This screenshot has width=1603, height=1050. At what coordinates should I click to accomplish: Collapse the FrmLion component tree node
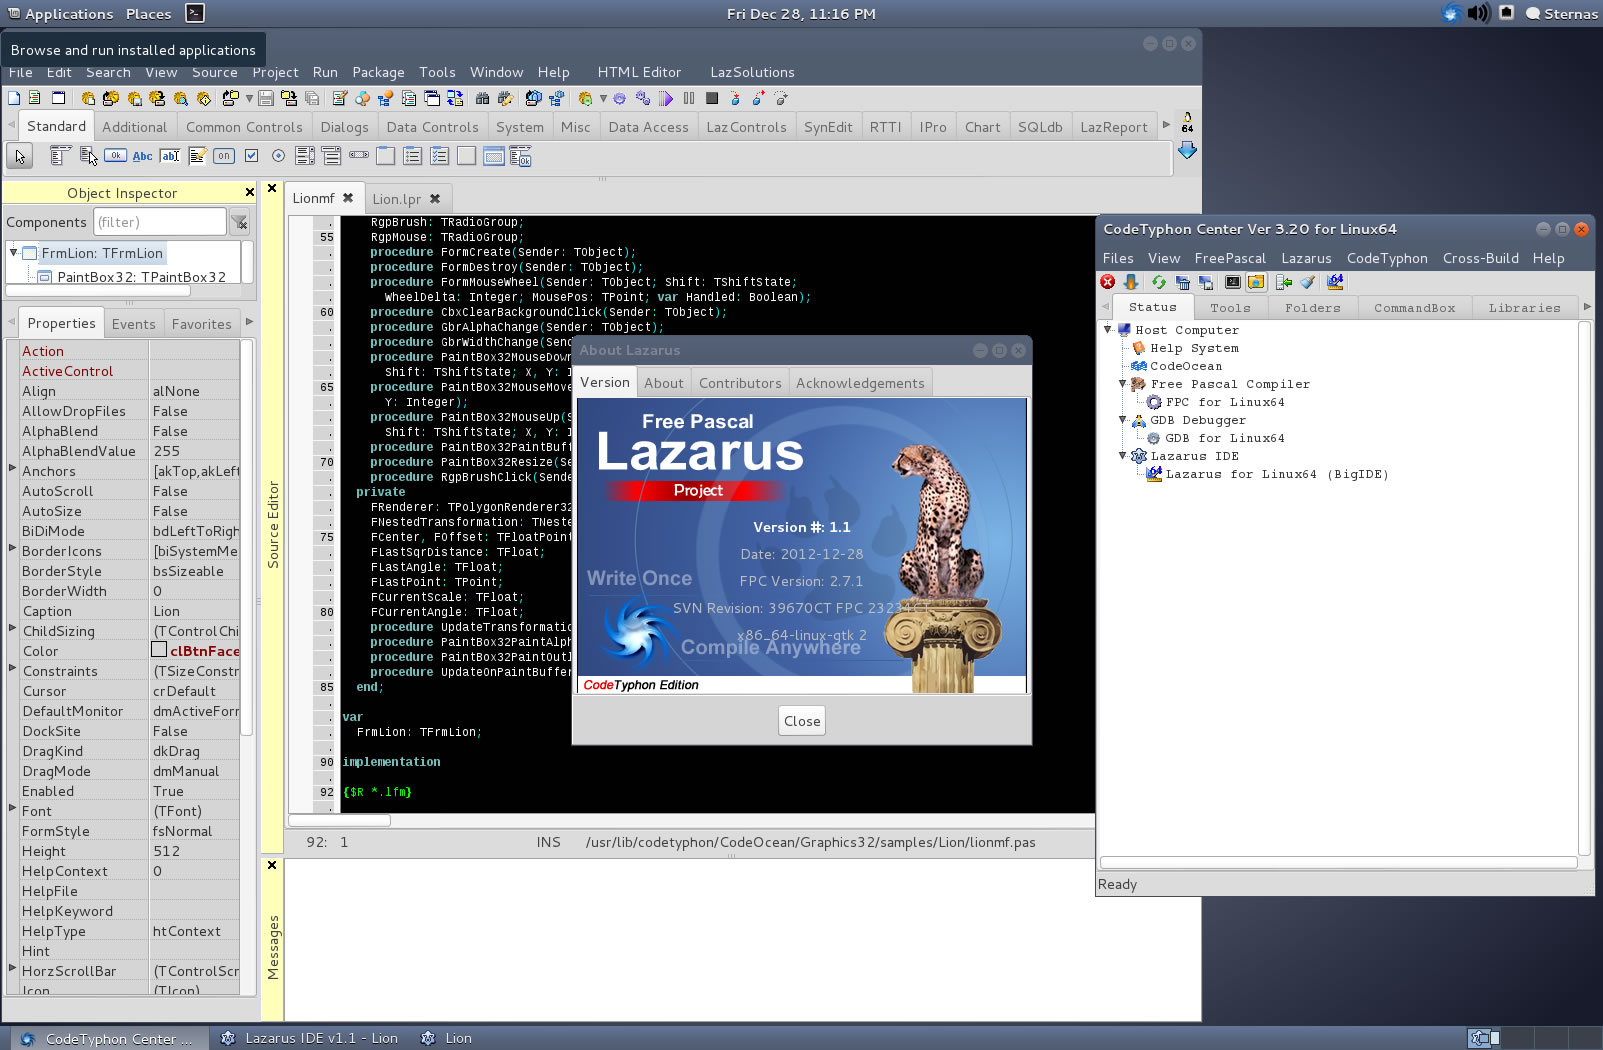[x=14, y=253]
